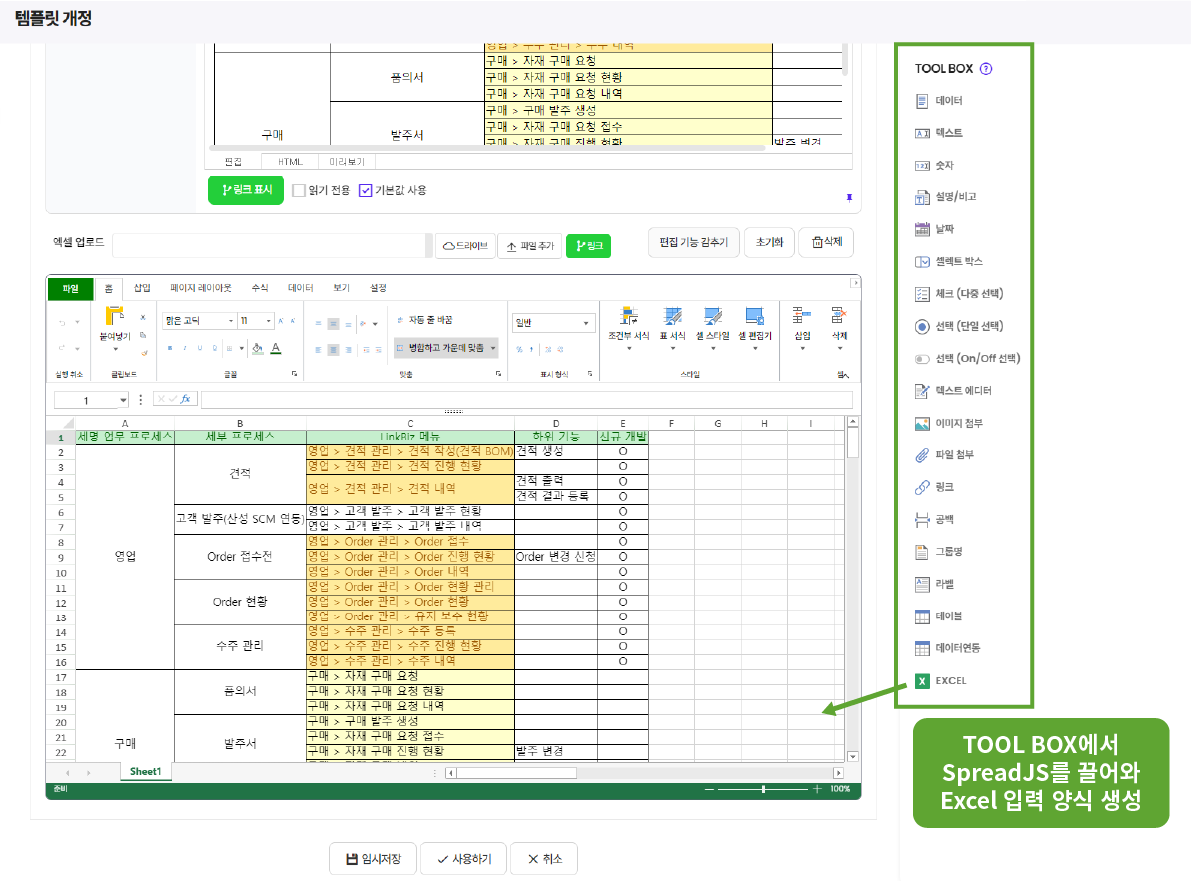
Task: Toggle underline formatting in ribbon
Action: pyautogui.click(x=200, y=349)
